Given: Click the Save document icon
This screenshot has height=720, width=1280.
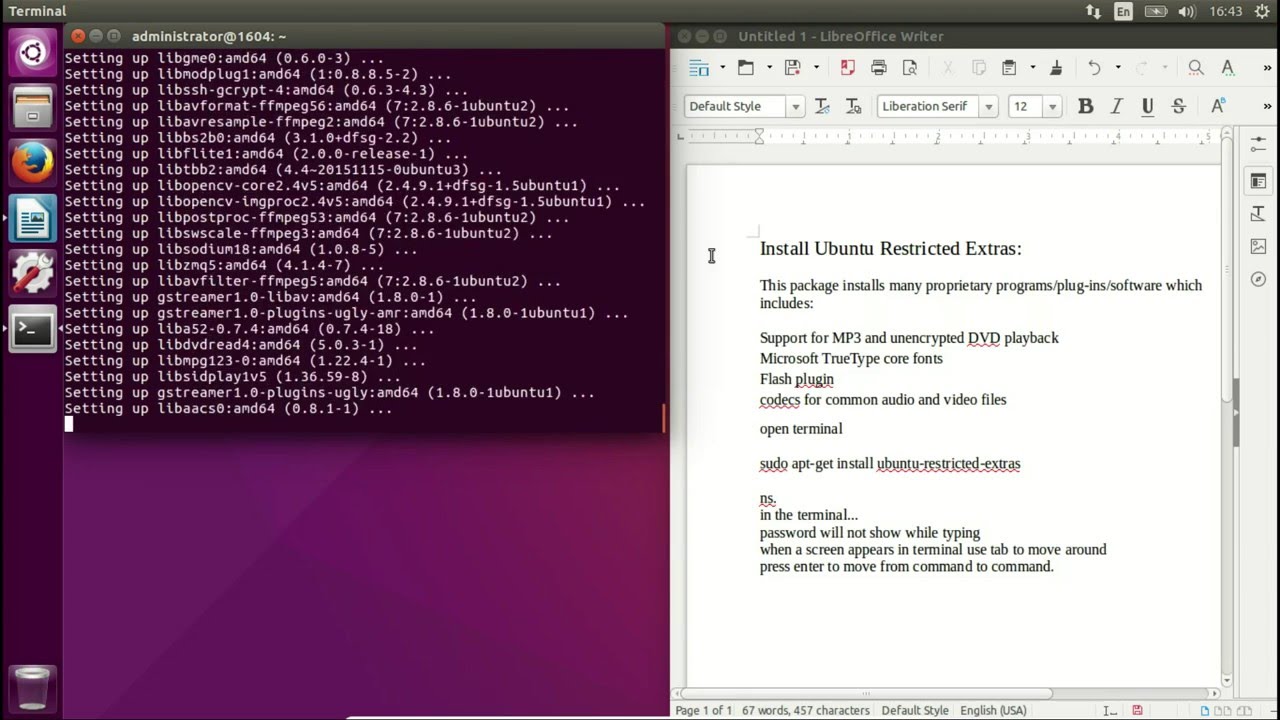Looking at the screenshot, I should tap(793, 68).
